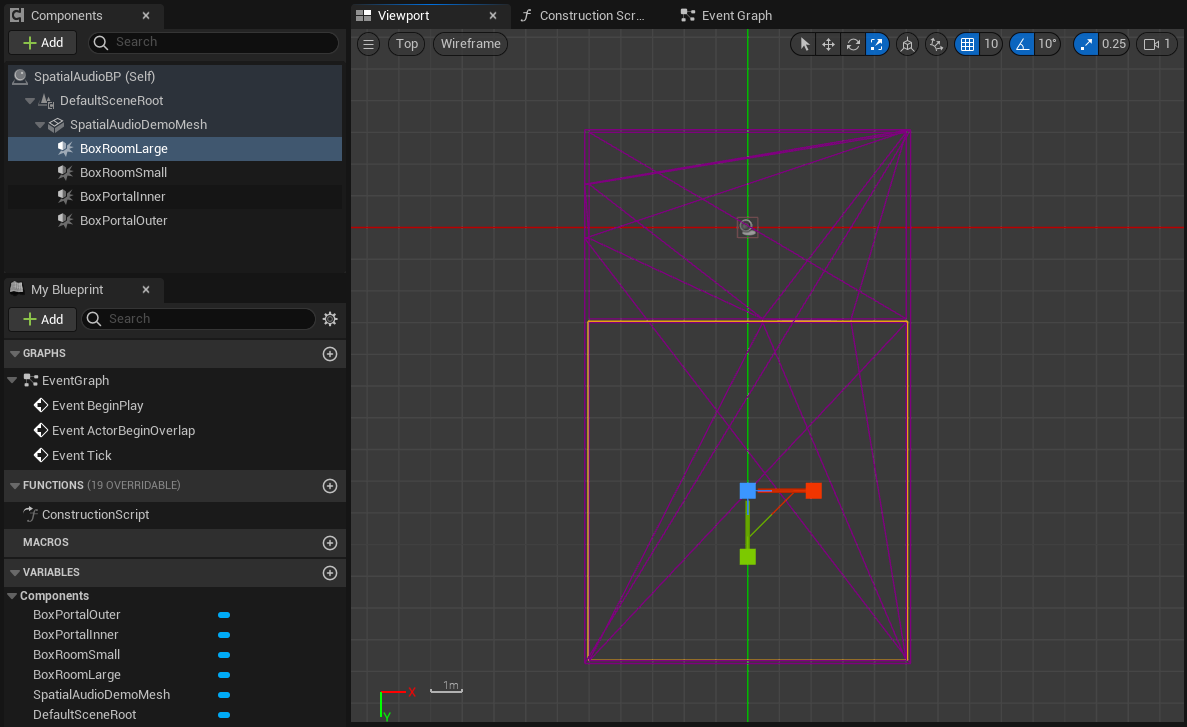
Task: Toggle scale snapping
Action: click(x=1086, y=44)
